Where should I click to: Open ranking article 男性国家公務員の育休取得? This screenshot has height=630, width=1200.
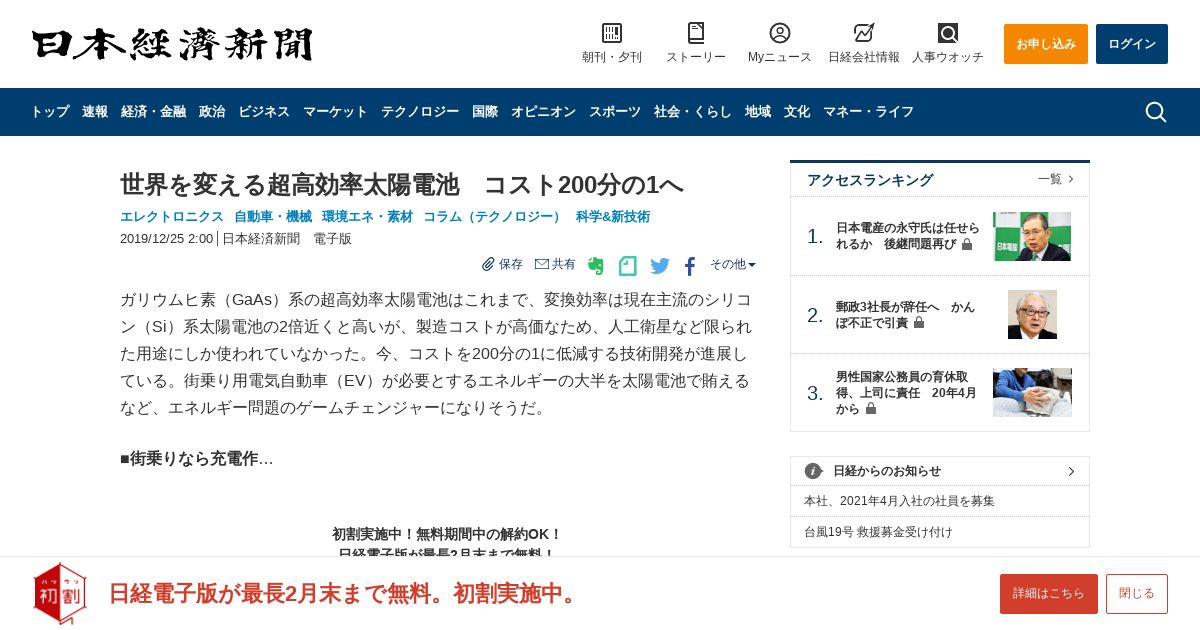[x=906, y=393]
